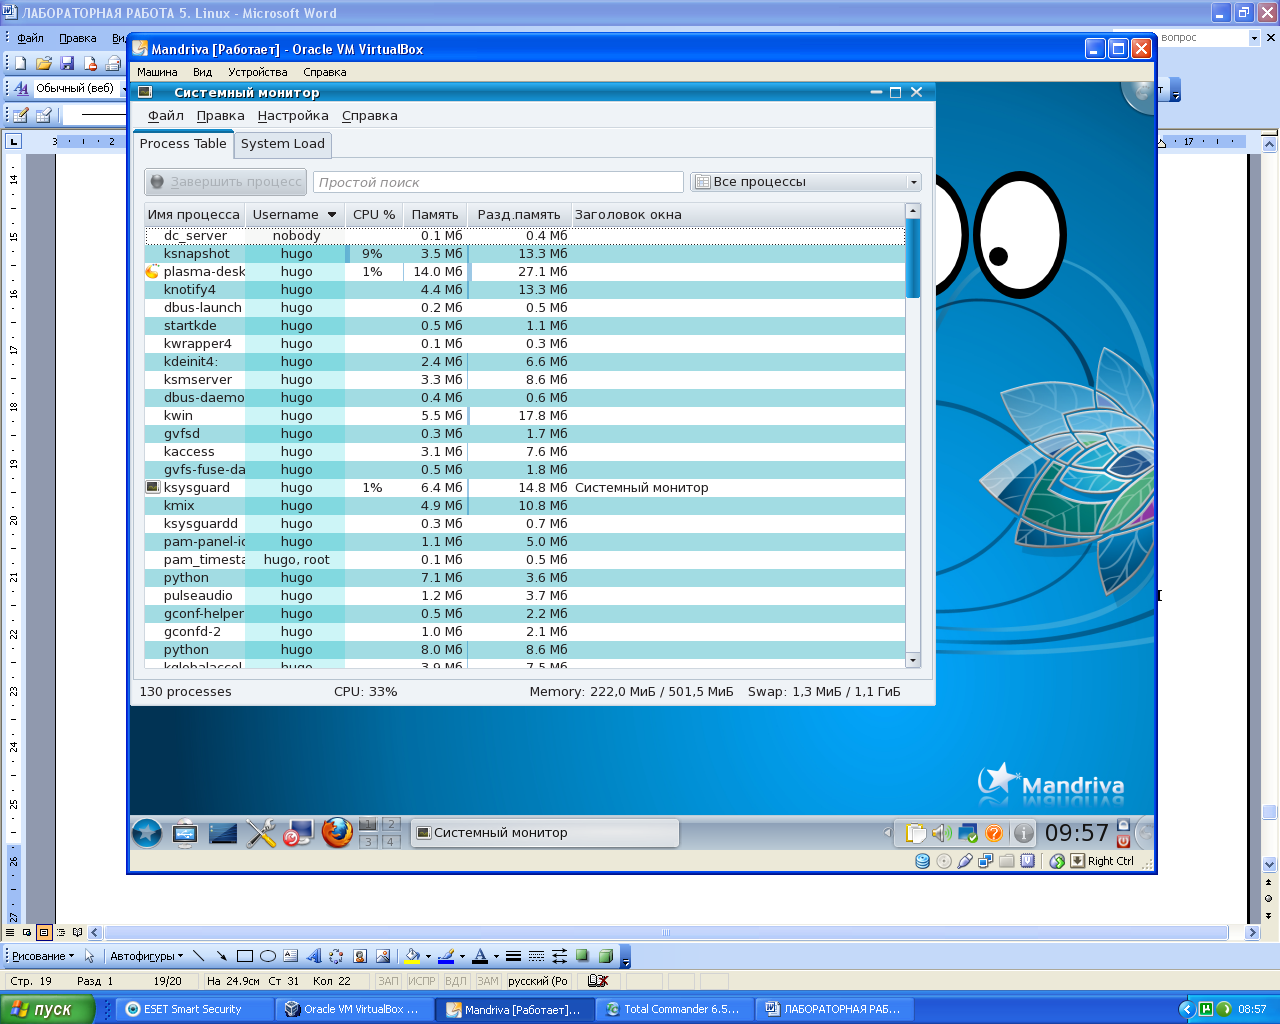
Task: Switch to the Process Table tab
Action: pos(183,144)
